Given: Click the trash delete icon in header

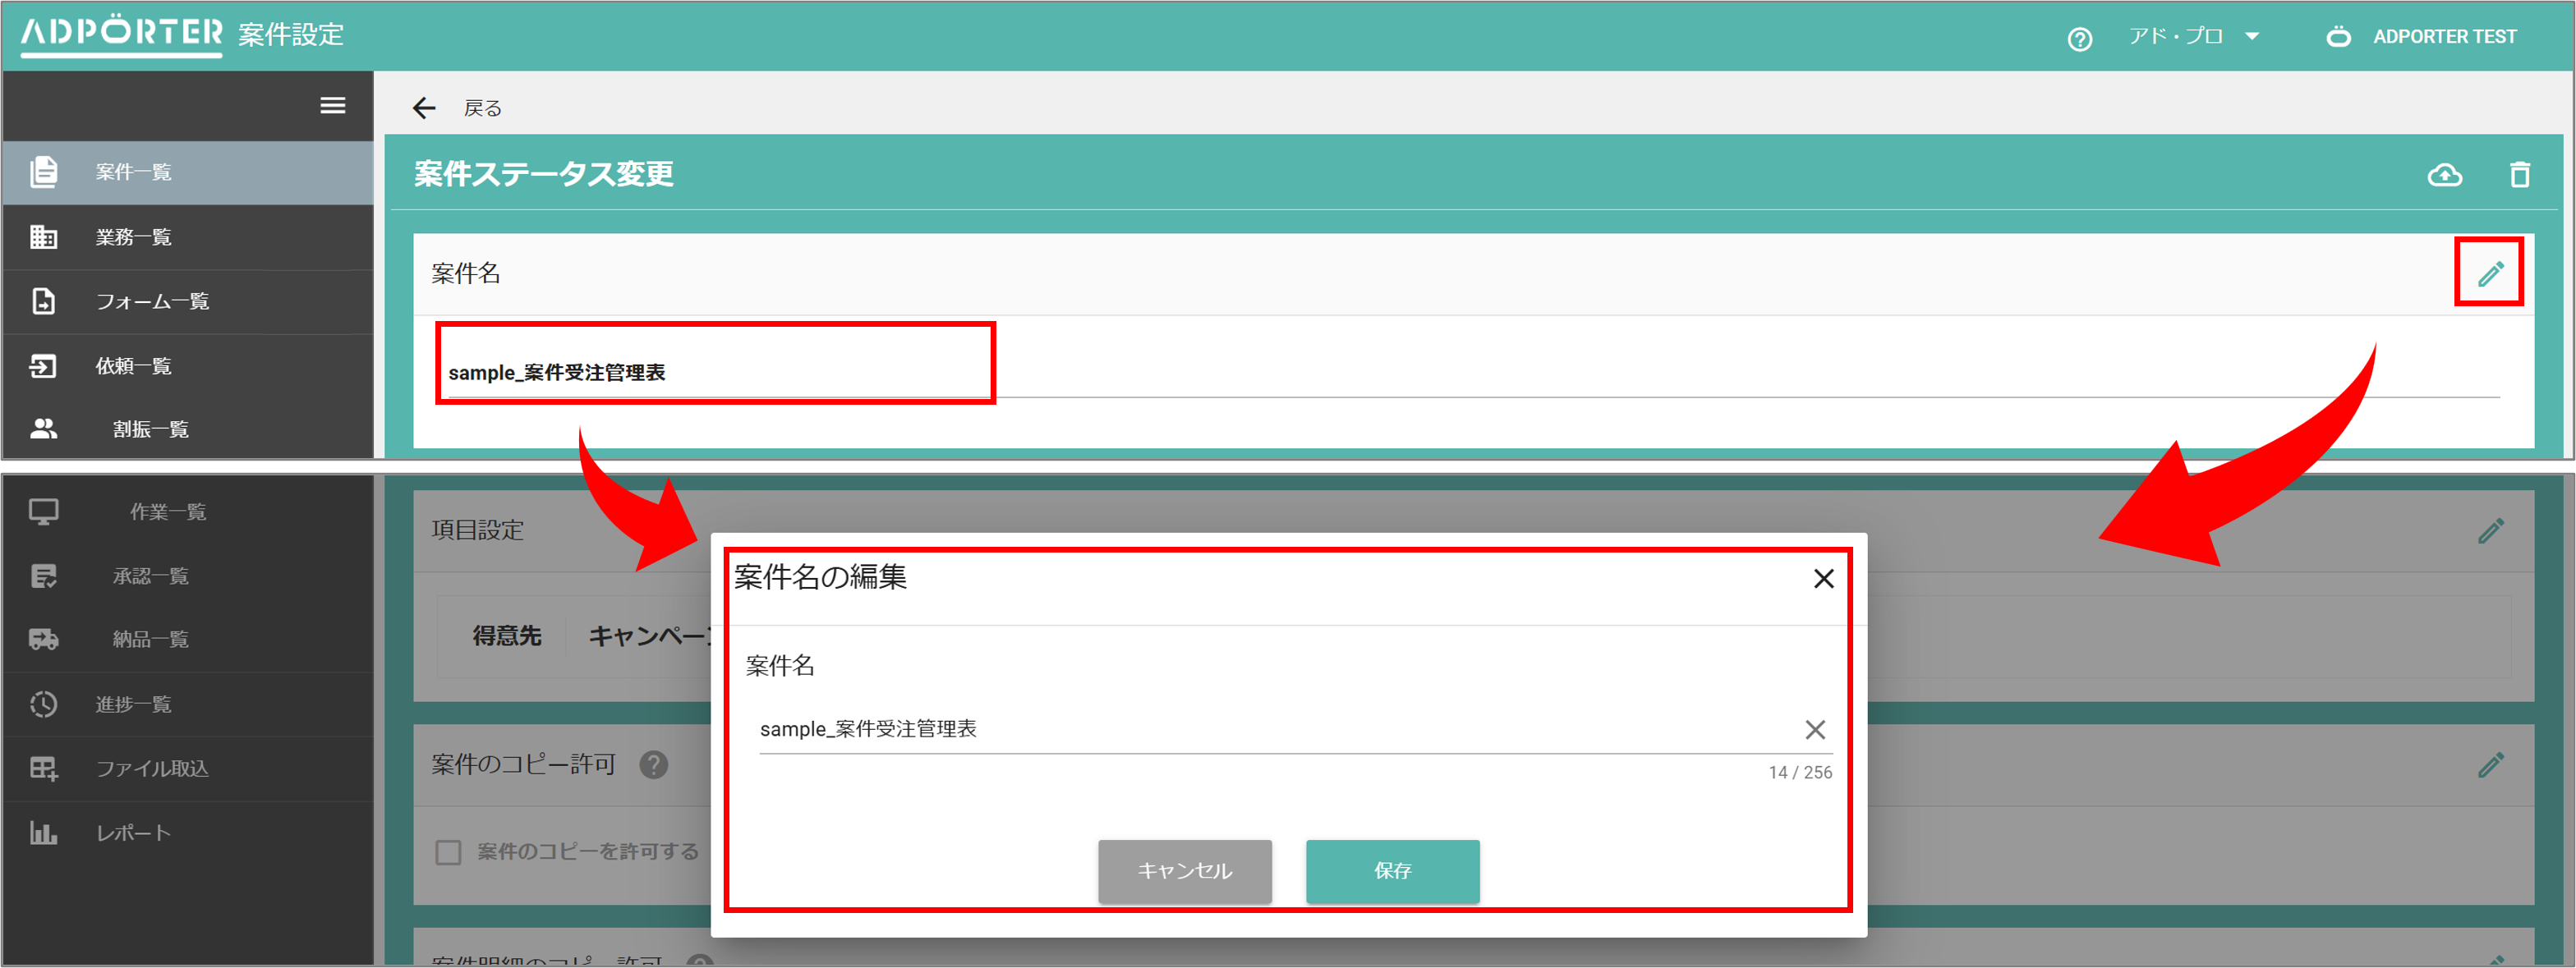Looking at the screenshot, I should click(x=2519, y=175).
